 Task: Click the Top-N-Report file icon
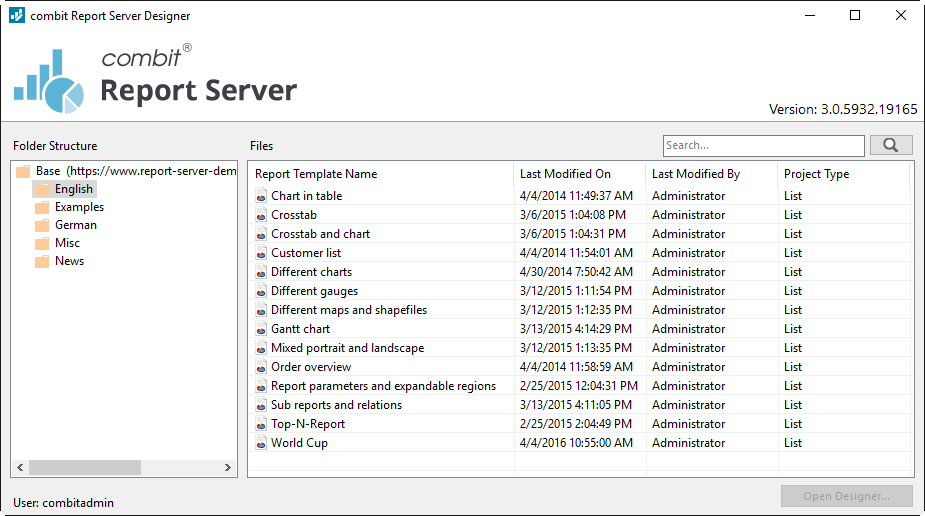click(x=261, y=424)
